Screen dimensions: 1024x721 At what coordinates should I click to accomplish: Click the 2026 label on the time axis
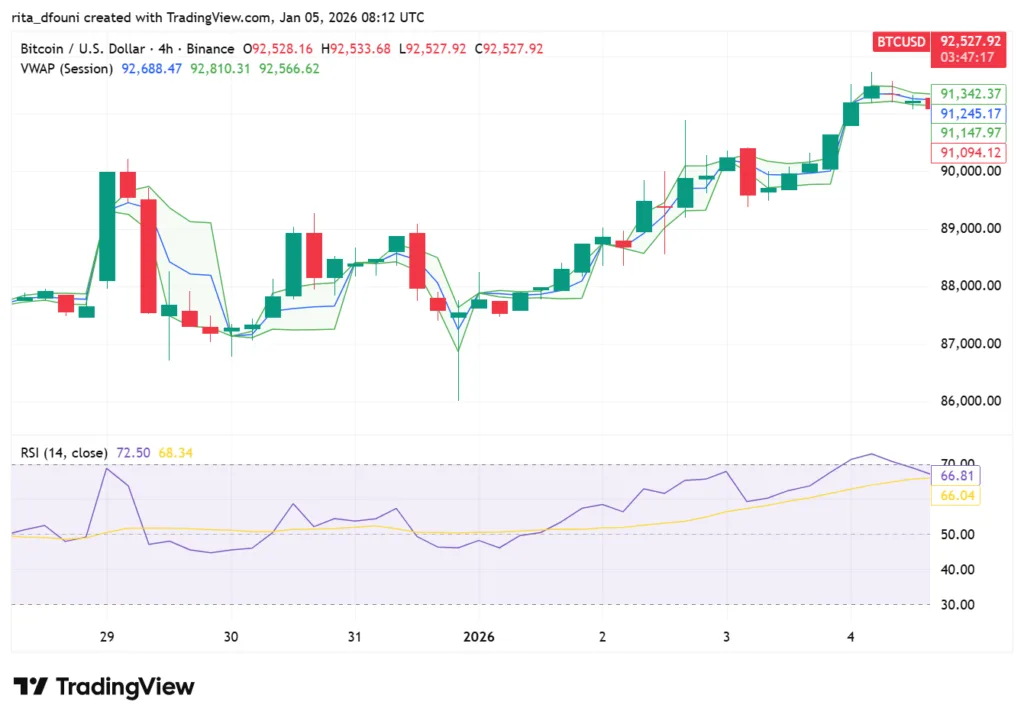click(478, 637)
